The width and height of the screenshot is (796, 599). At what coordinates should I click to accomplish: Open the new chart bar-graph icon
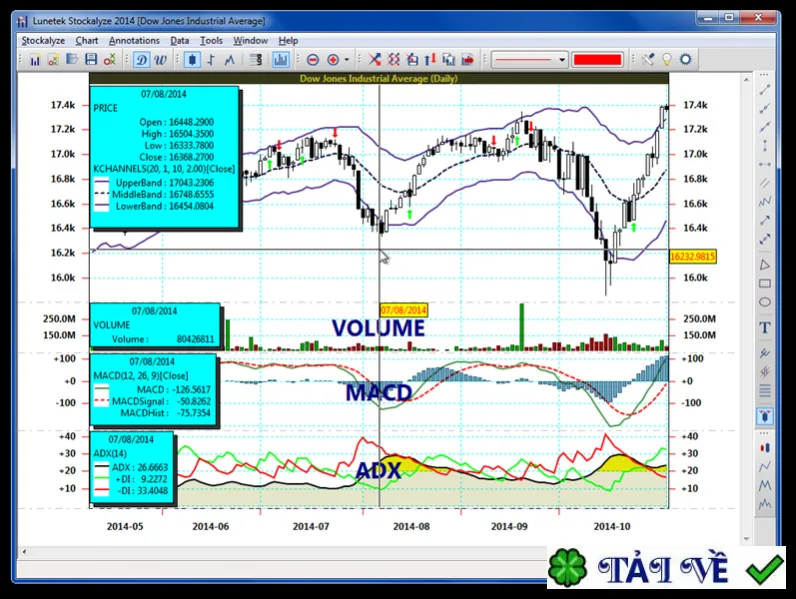(x=35, y=60)
